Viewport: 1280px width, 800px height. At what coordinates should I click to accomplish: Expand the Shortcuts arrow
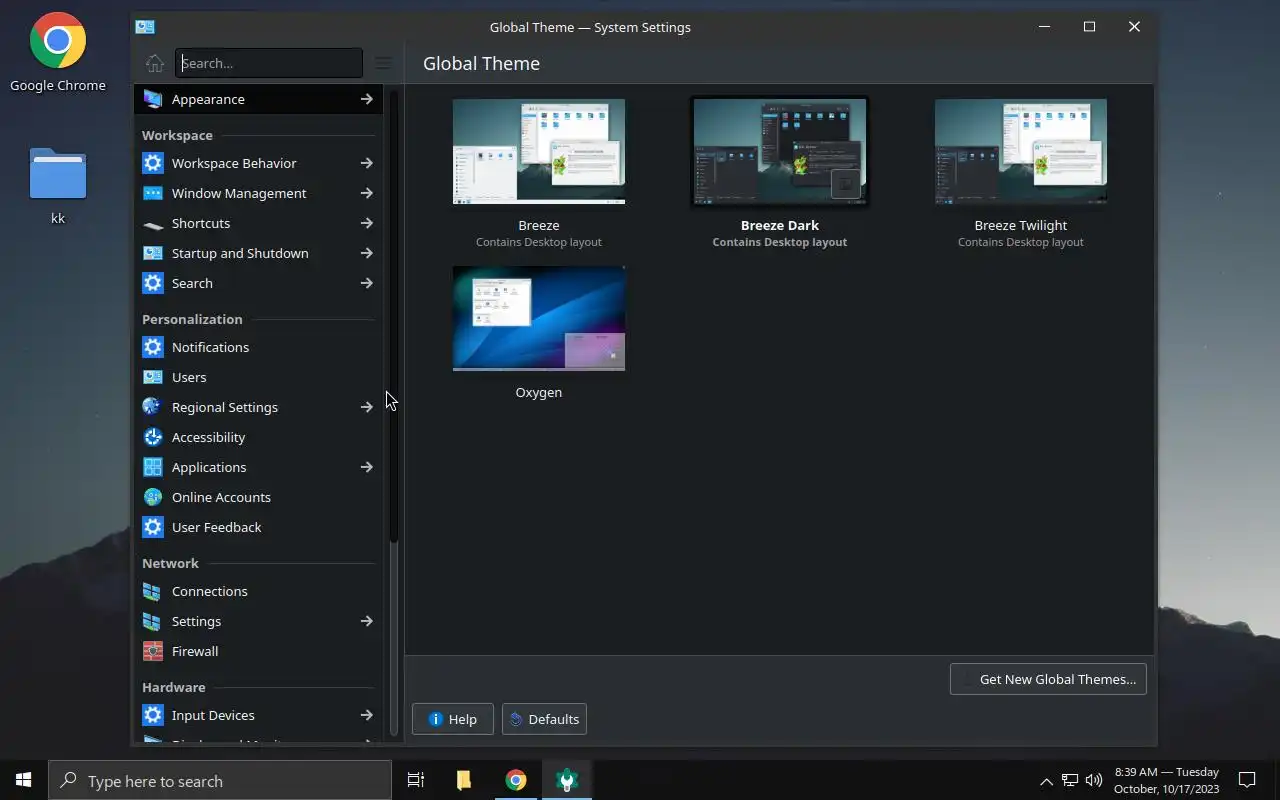pos(366,223)
